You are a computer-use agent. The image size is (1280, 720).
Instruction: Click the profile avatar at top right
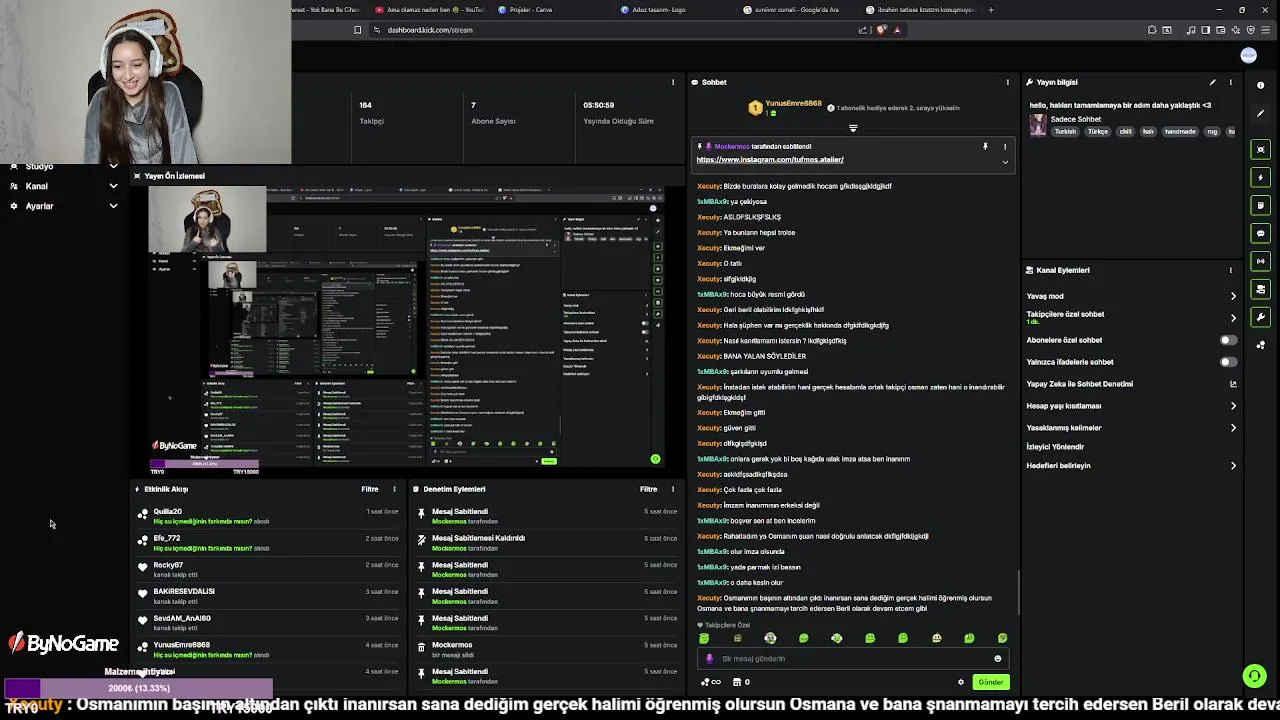(1248, 55)
